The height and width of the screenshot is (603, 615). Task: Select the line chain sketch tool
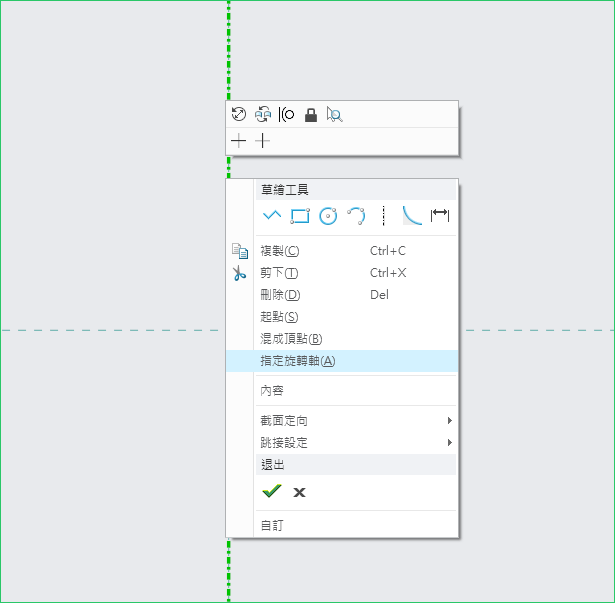pos(271,215)
